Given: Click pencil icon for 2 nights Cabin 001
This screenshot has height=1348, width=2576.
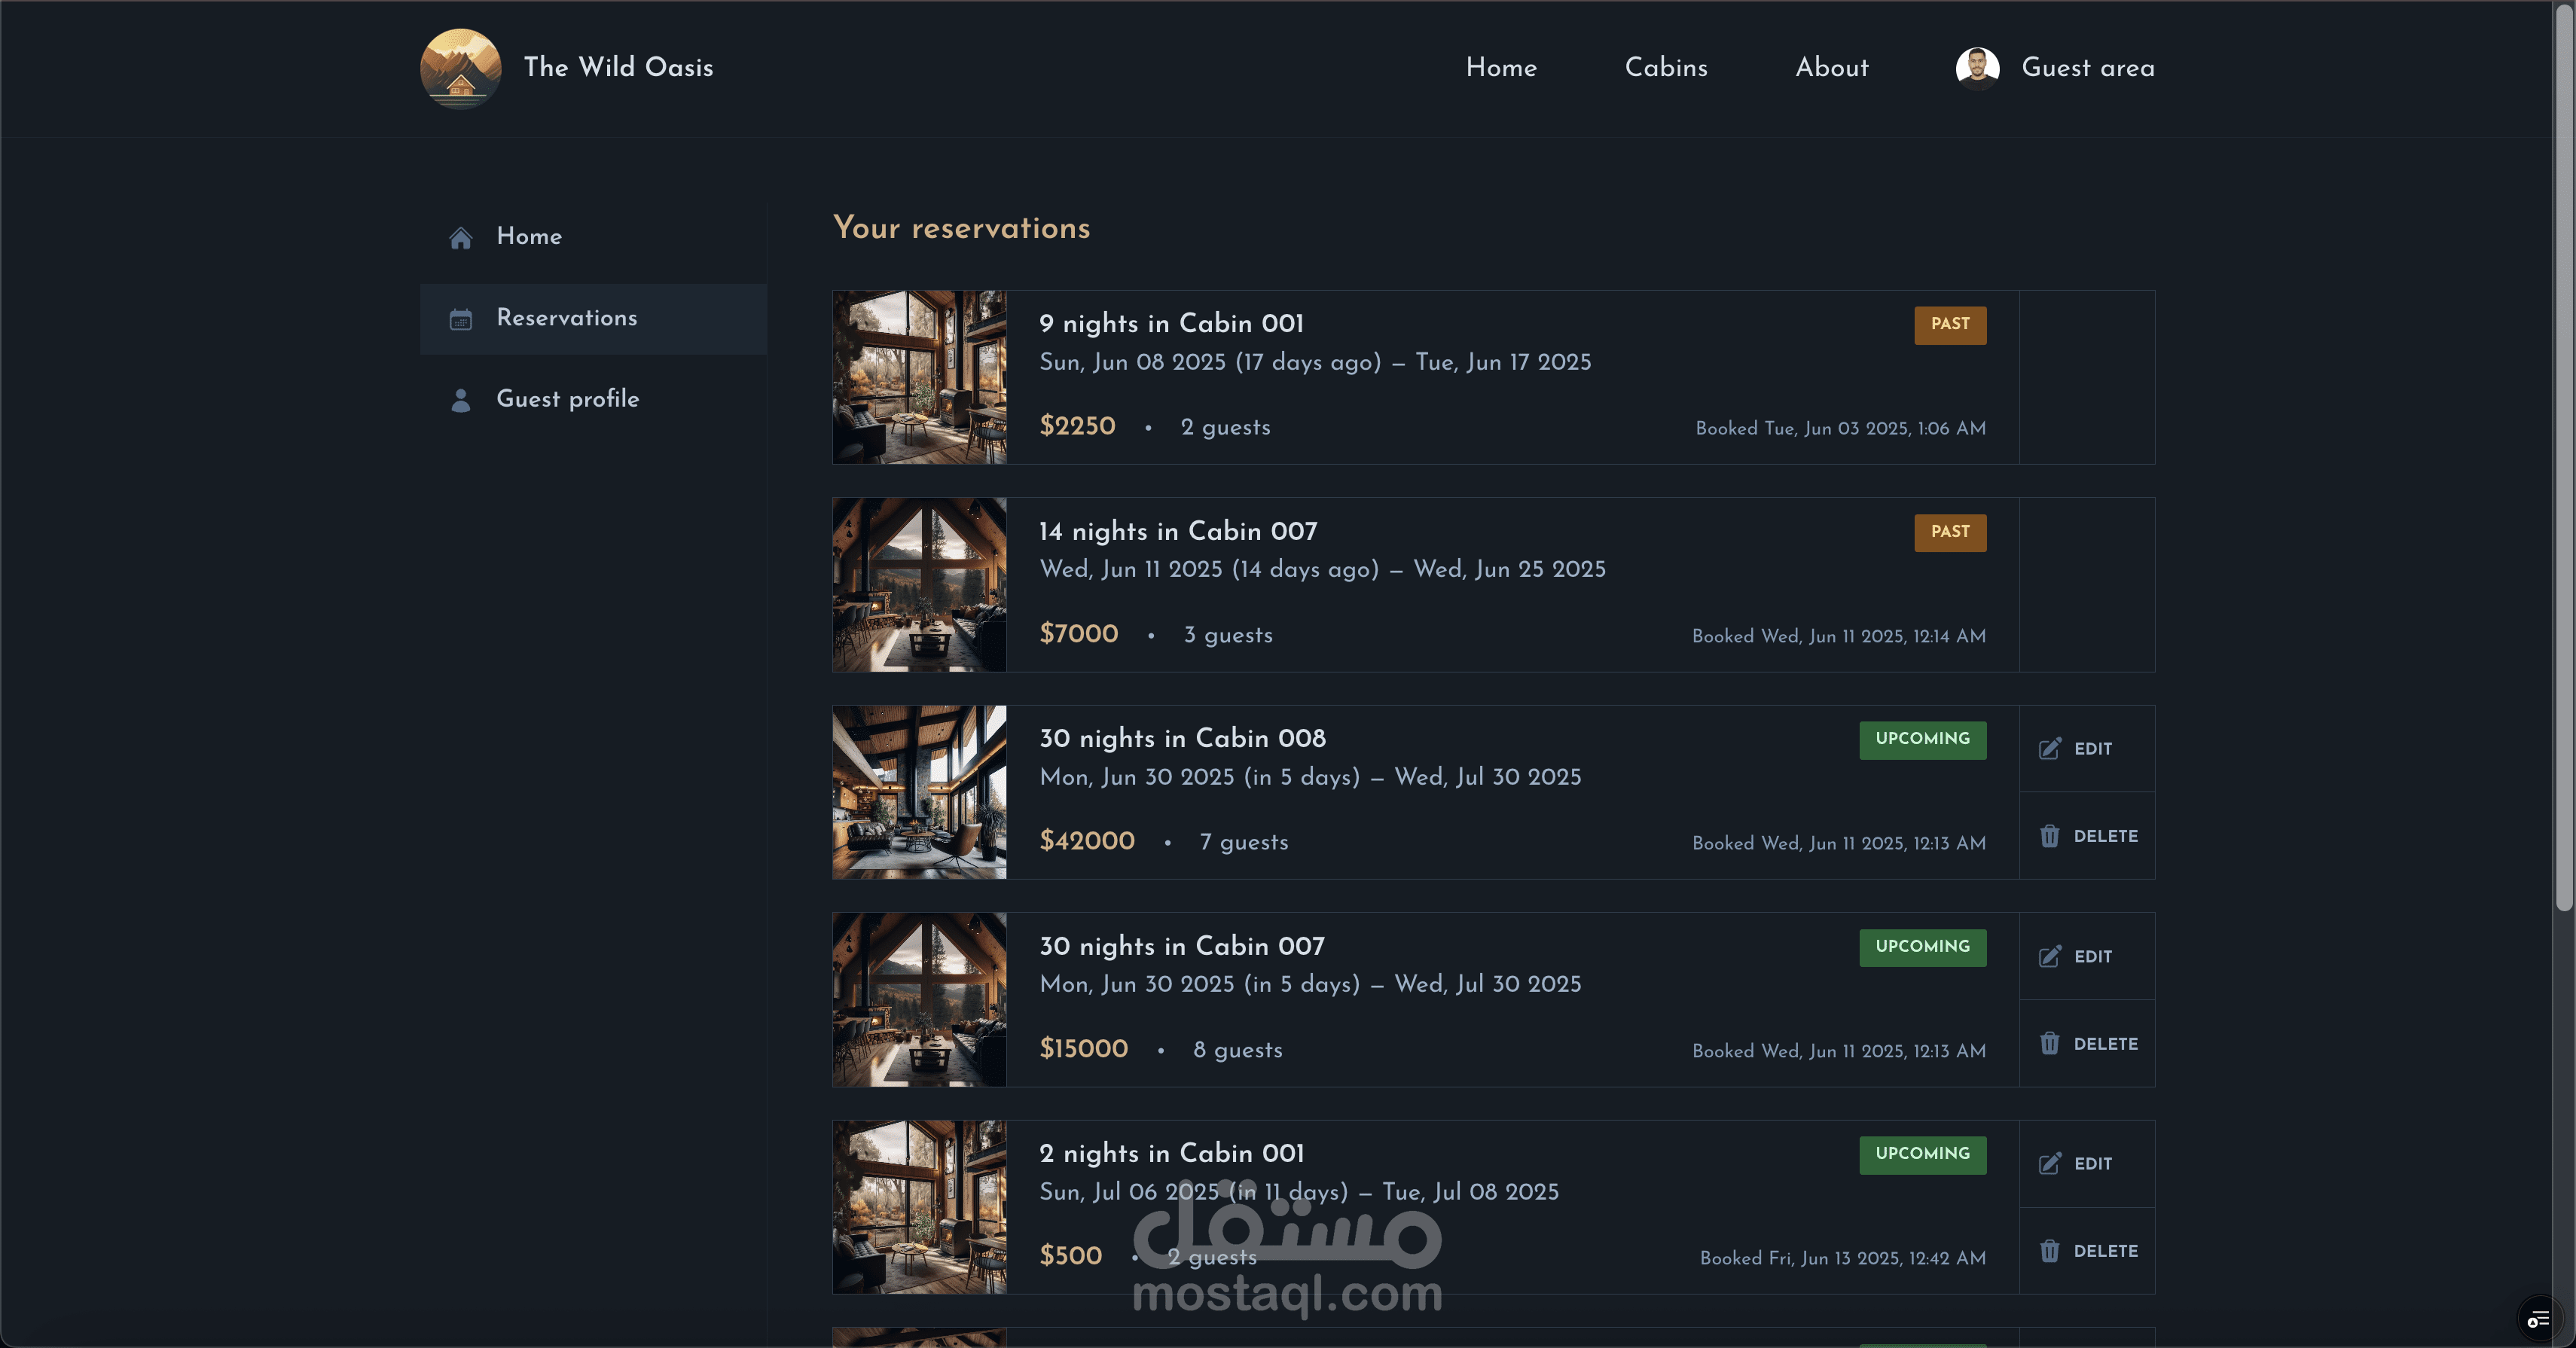Looking at the screenshot, I should tap(2049, 1163).
